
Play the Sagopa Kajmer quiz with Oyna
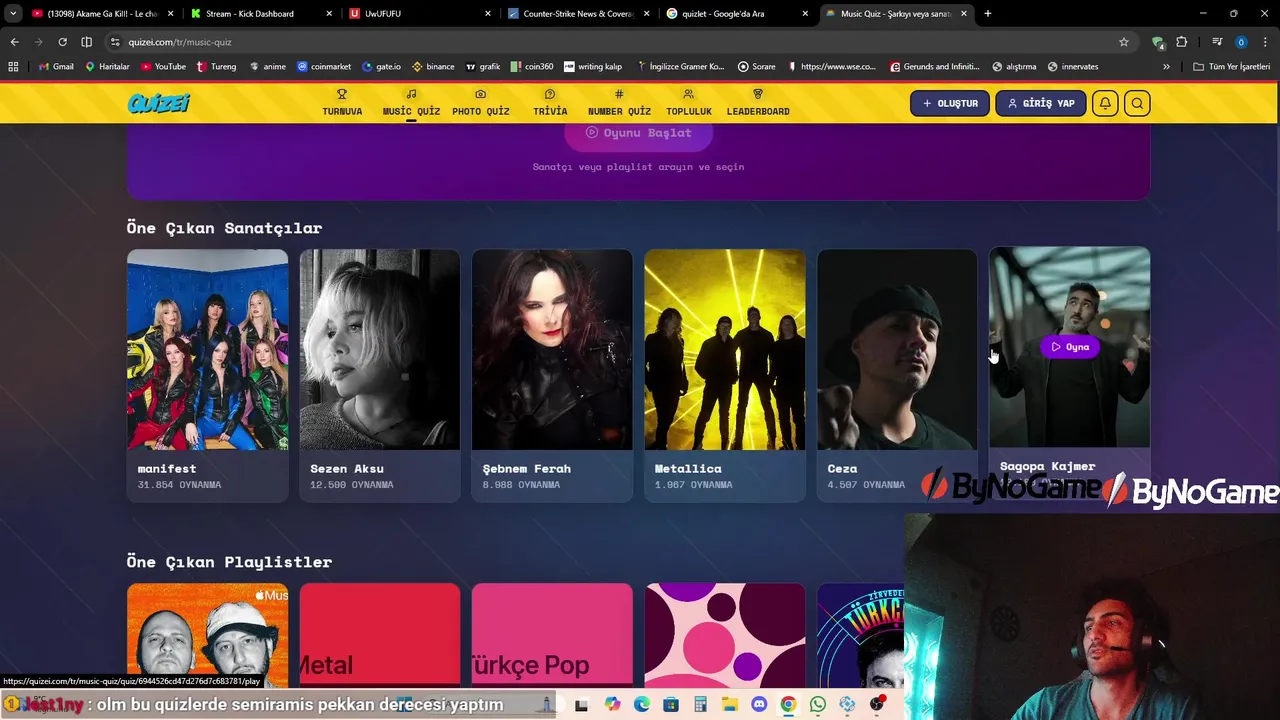click(1070, 347)
